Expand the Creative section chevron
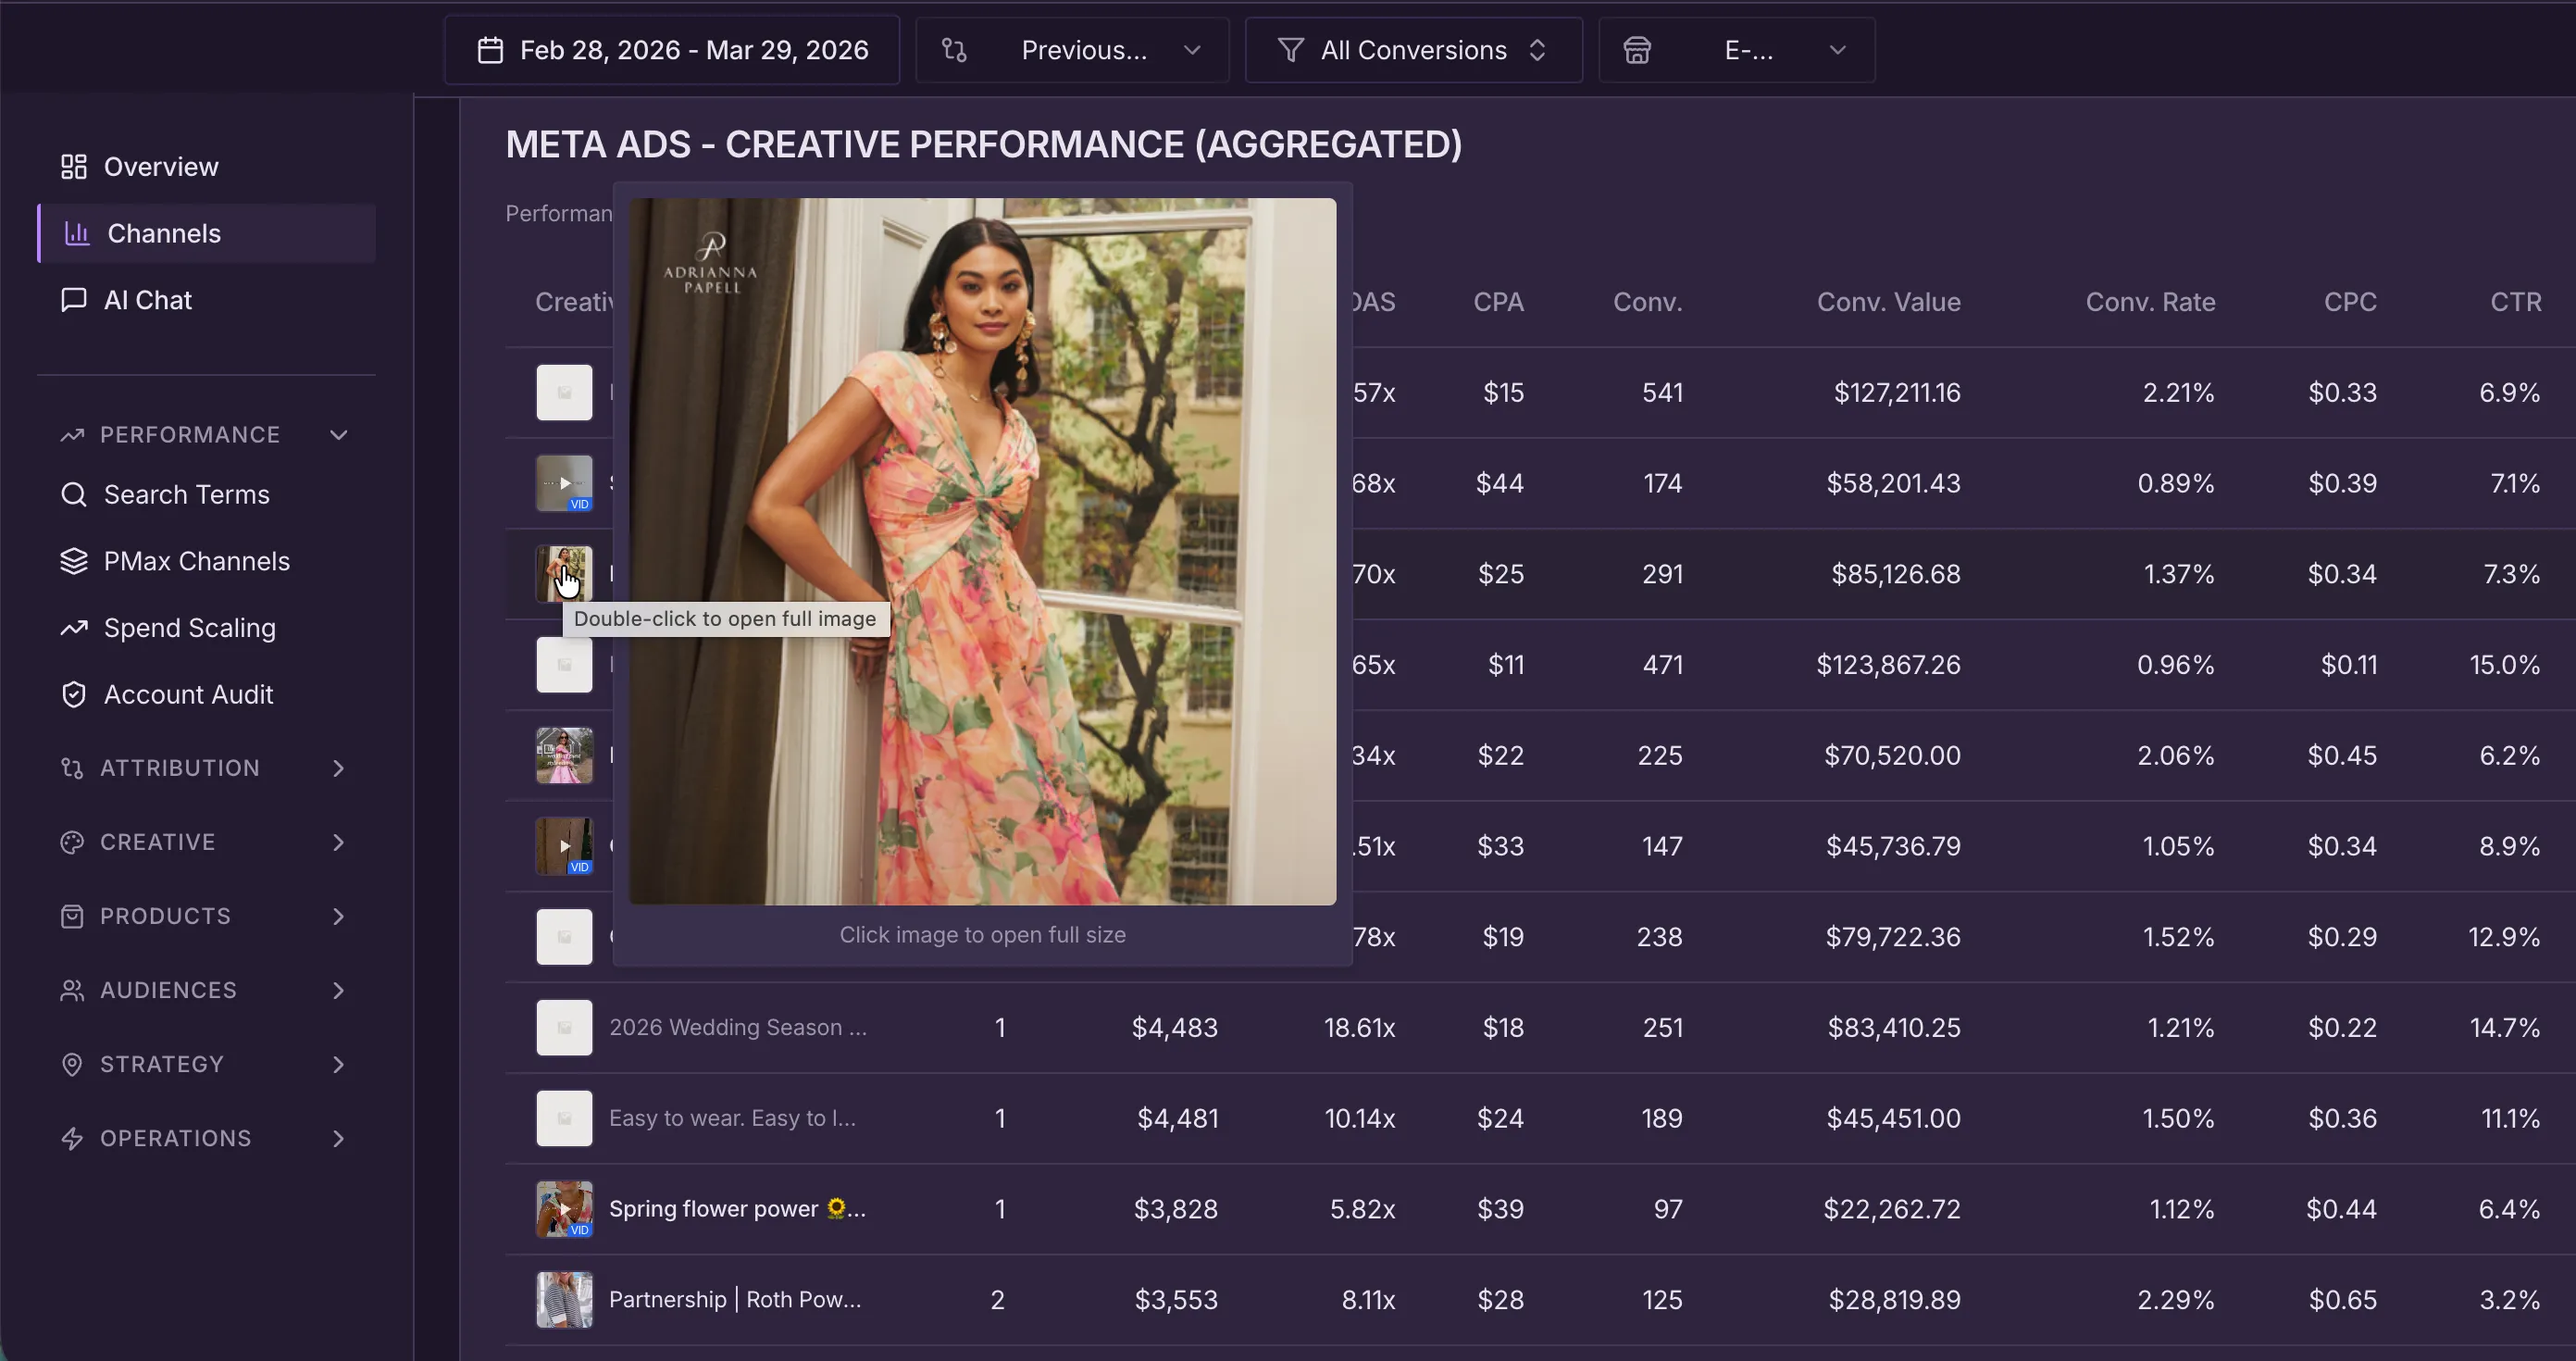2576x1361 pixels. 339,842
